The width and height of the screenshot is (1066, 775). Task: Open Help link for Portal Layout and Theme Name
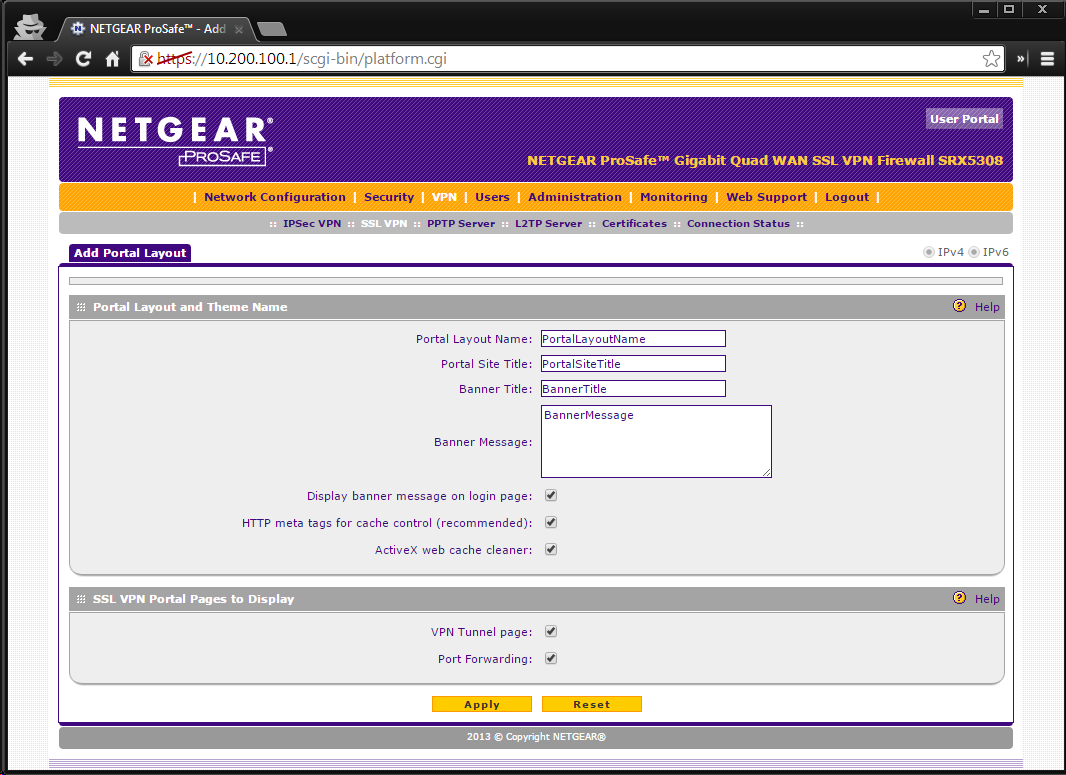987,307
